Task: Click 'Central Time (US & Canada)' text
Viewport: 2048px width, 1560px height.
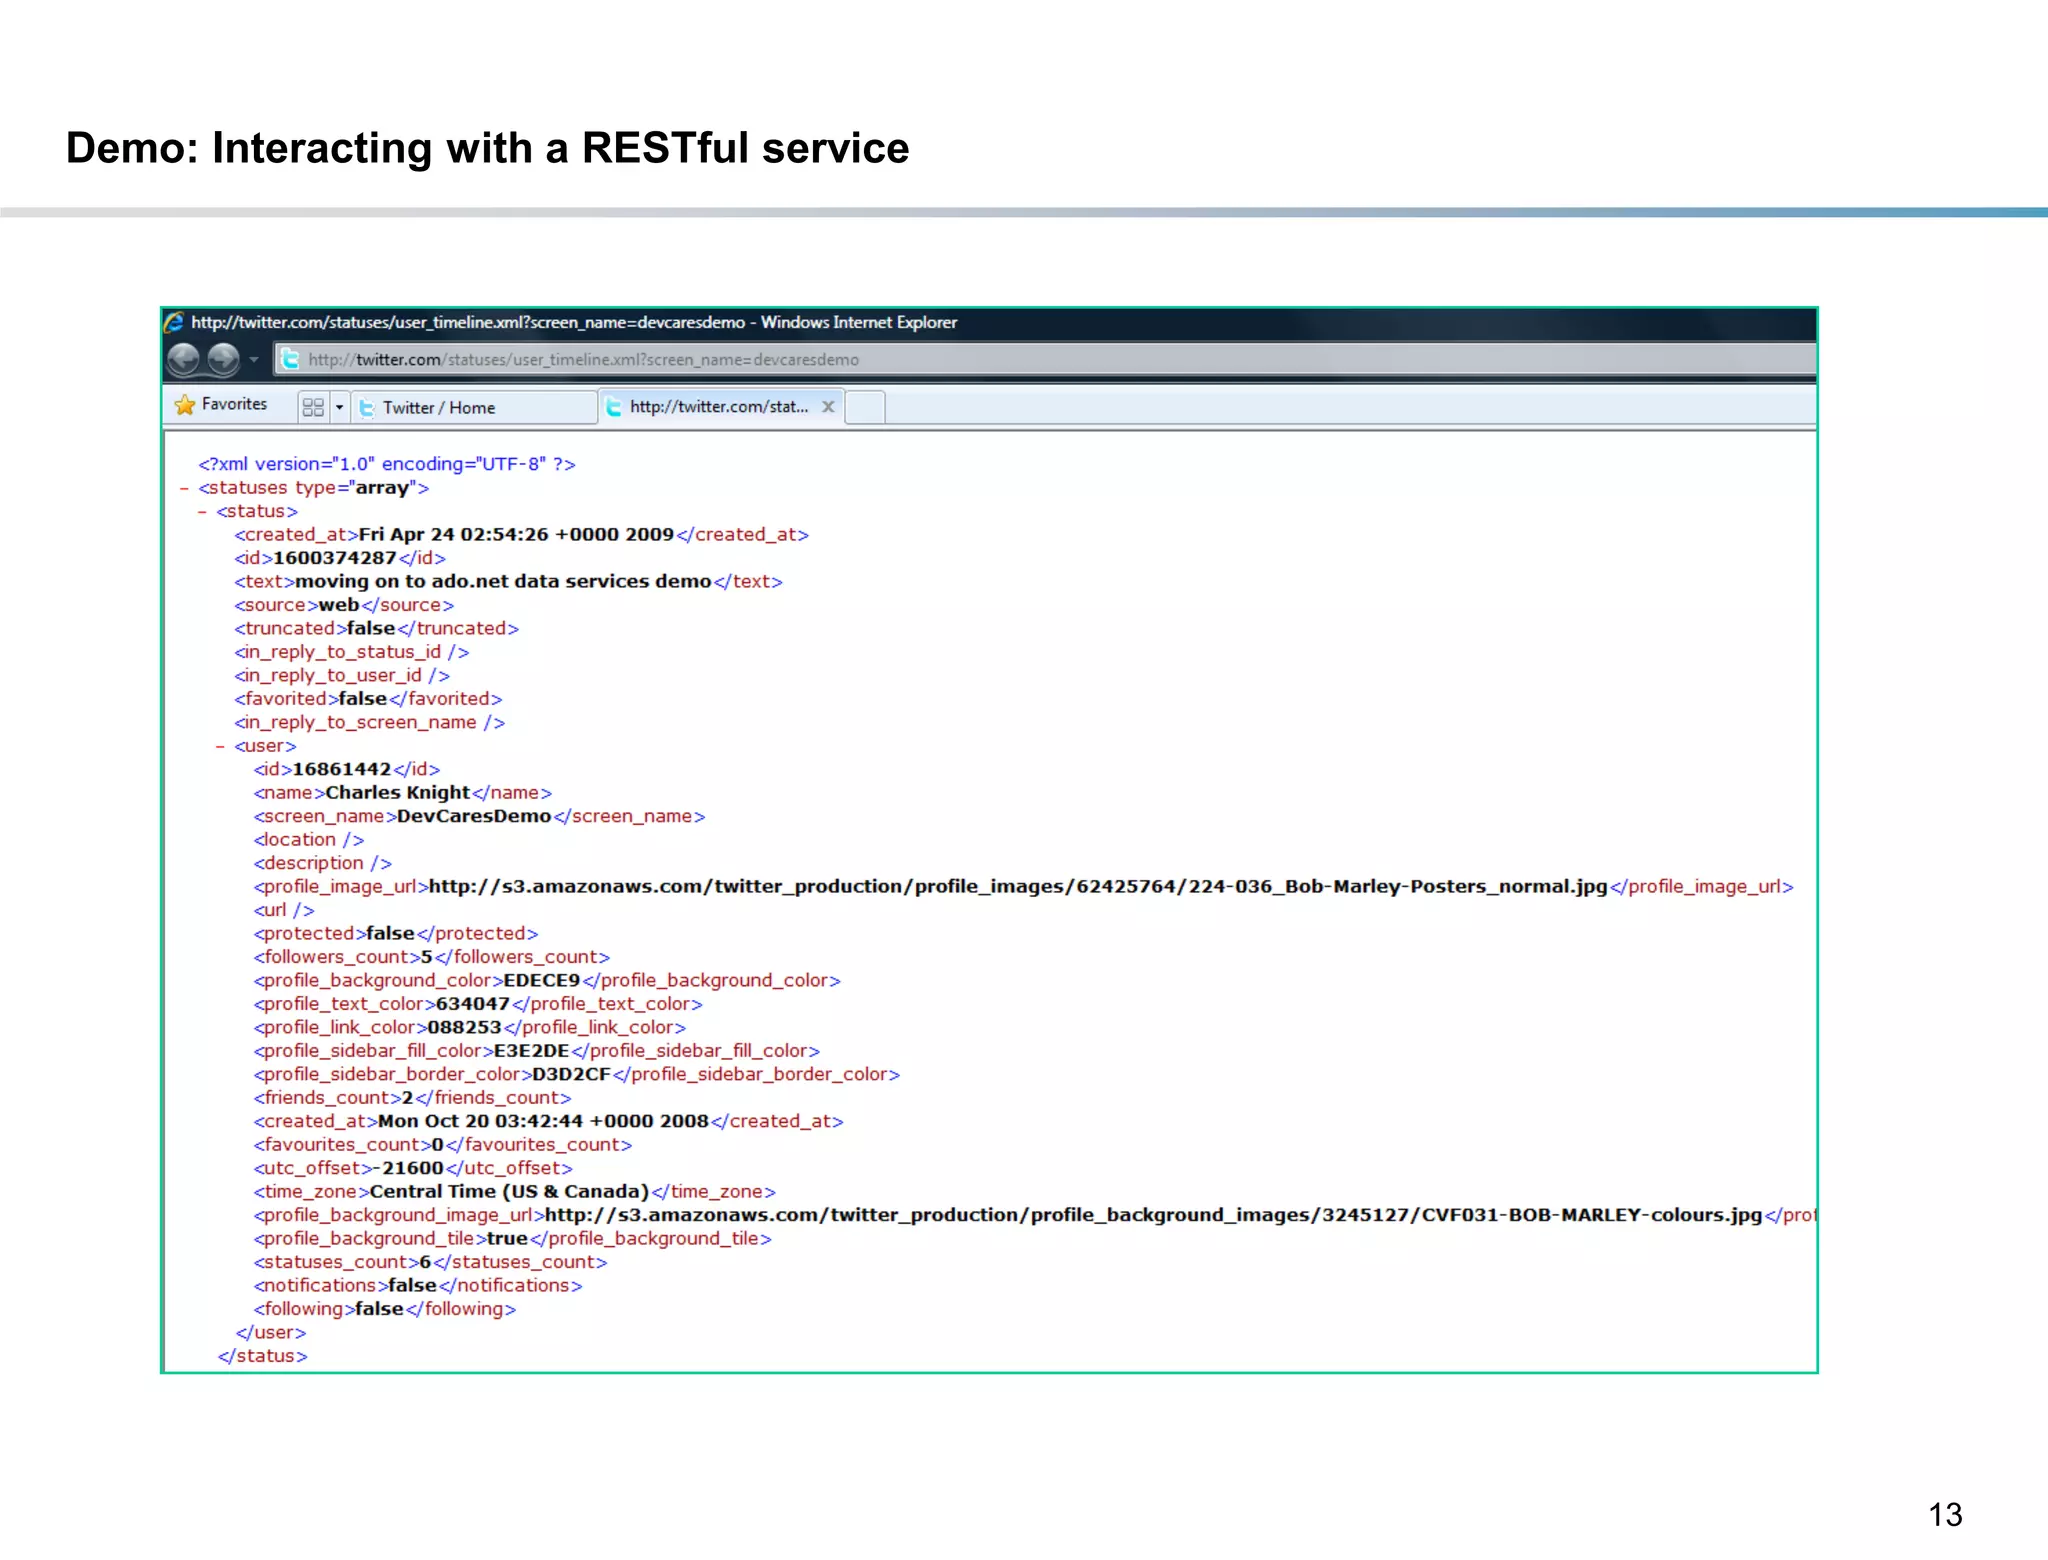Action: [509, 1192]
